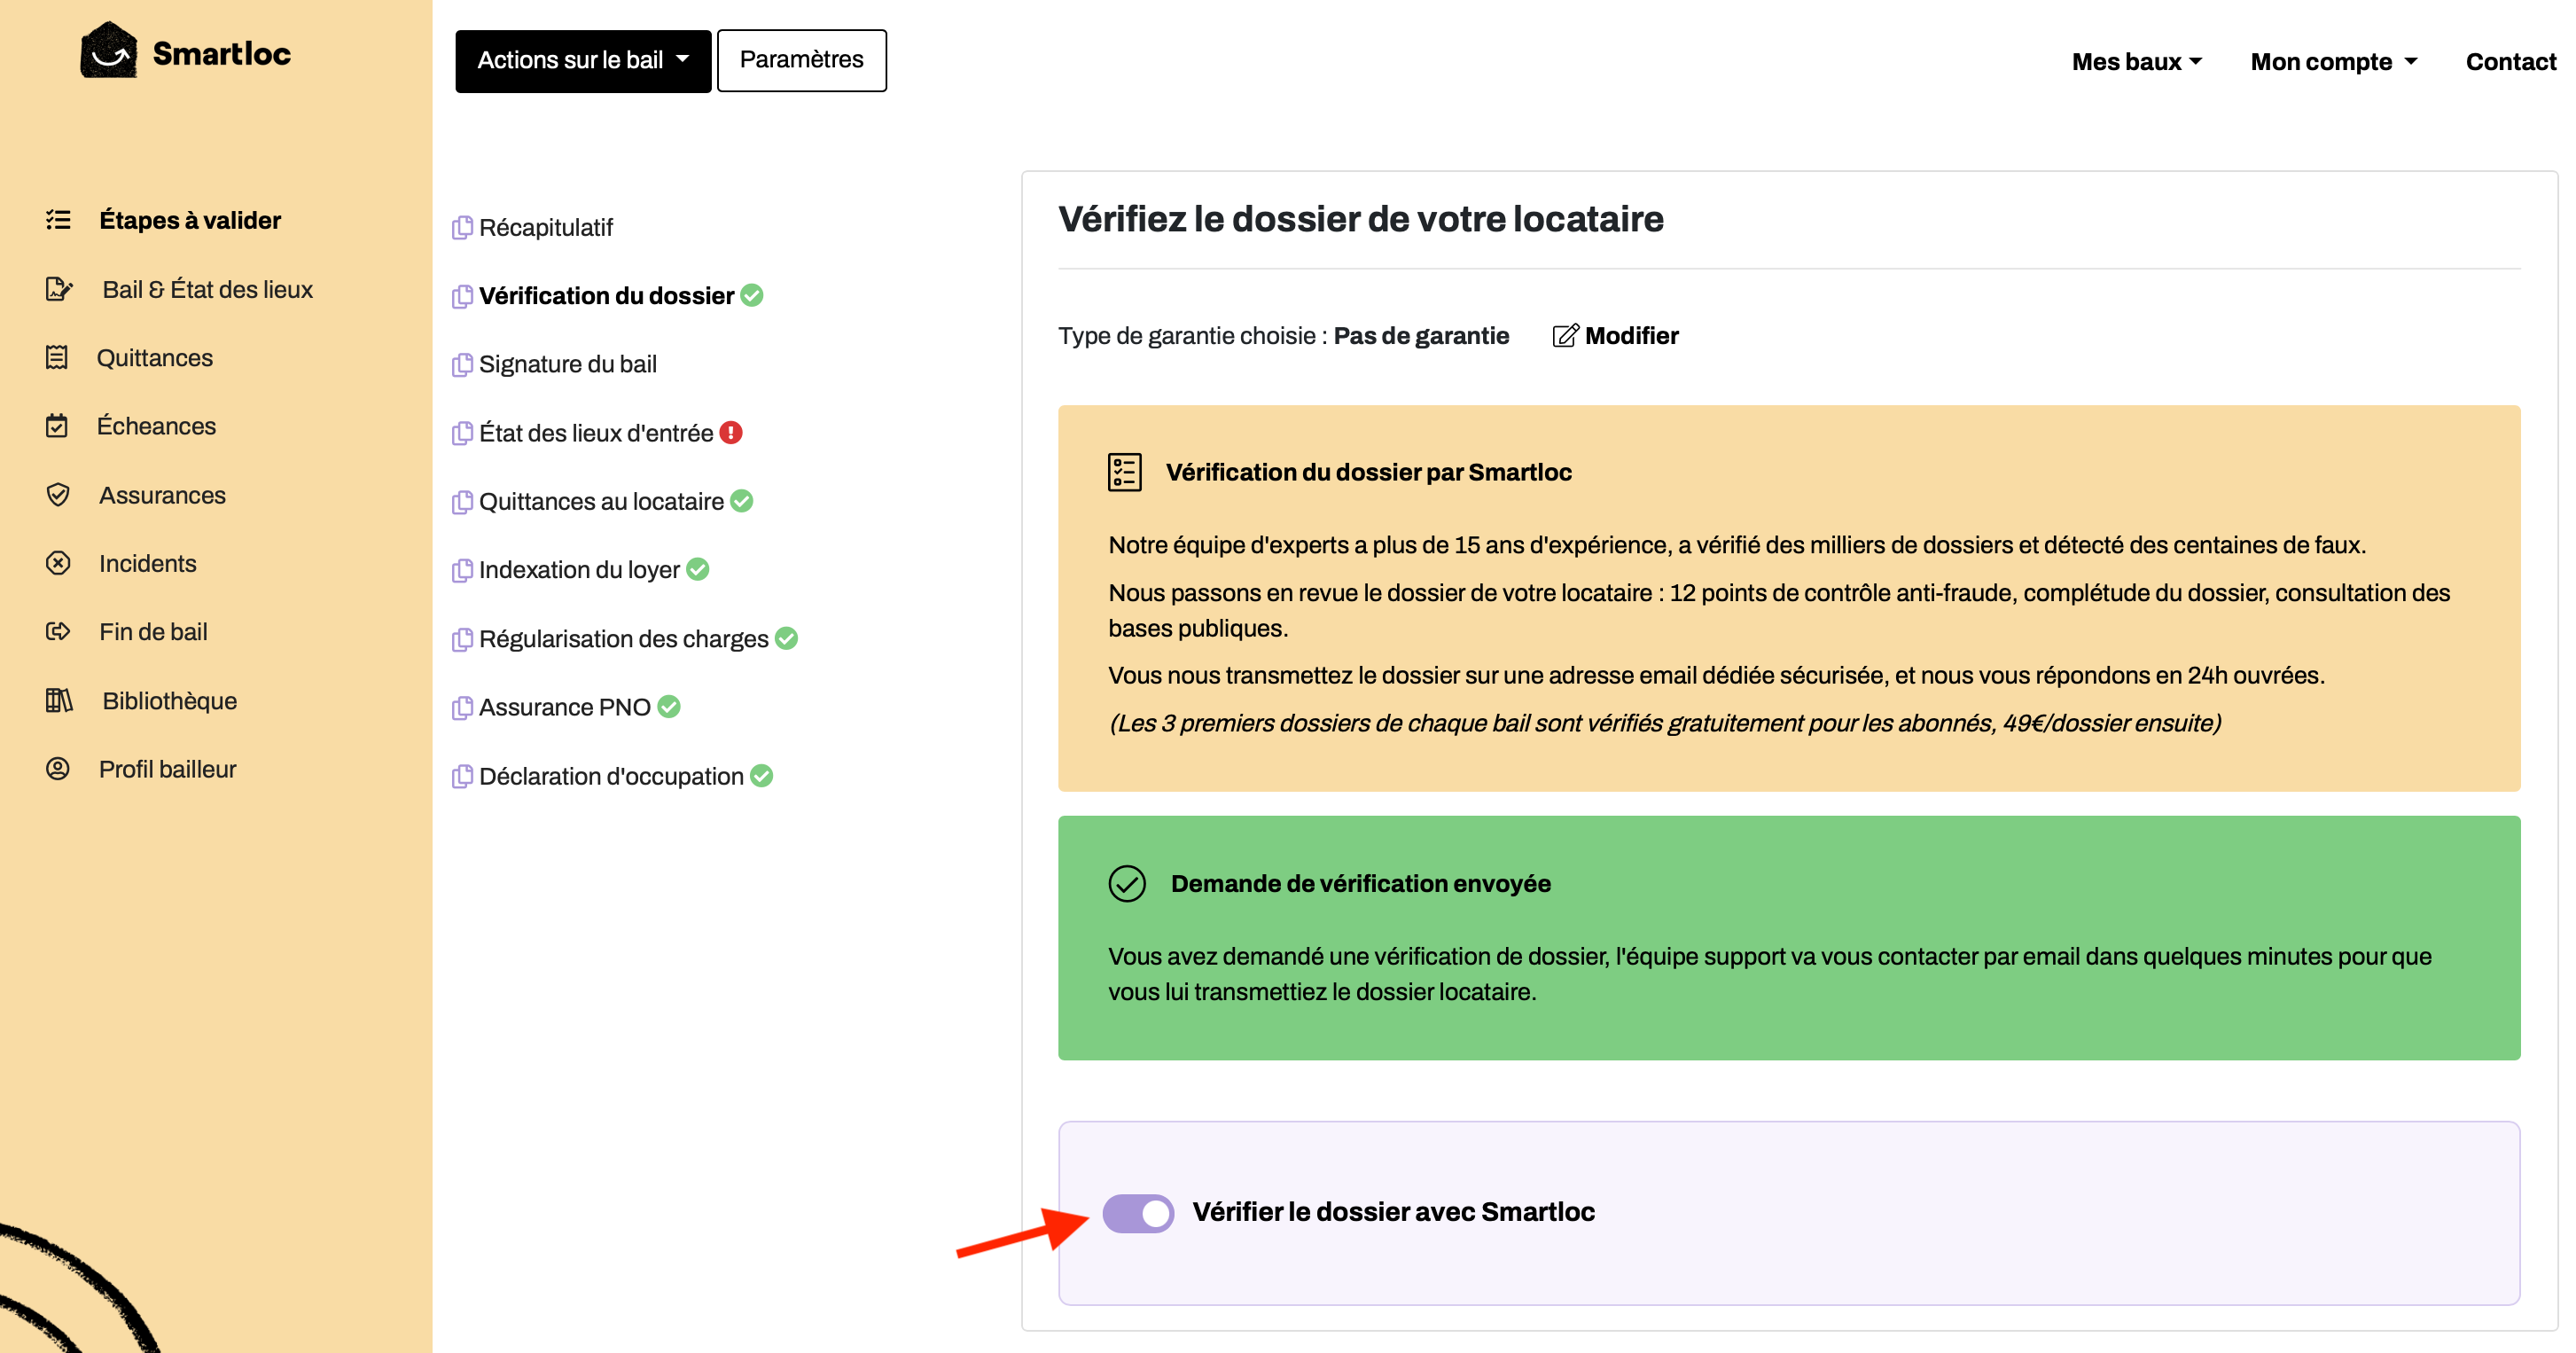Screen dimensions: 2576x1353
Task: Click the checklist icon in the Smartloc verification box
Action: click(1125, 472)
